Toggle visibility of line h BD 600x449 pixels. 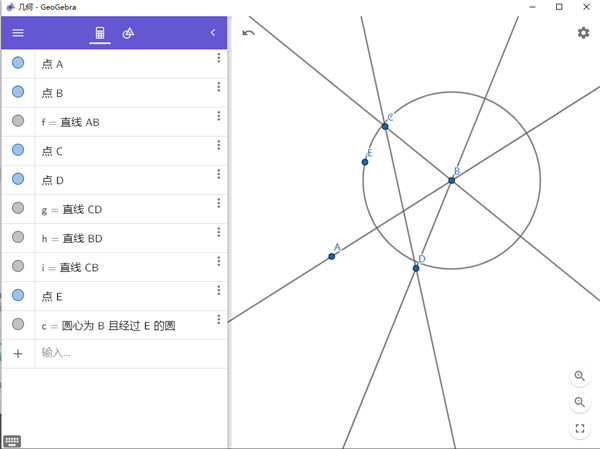coord(18,237)
